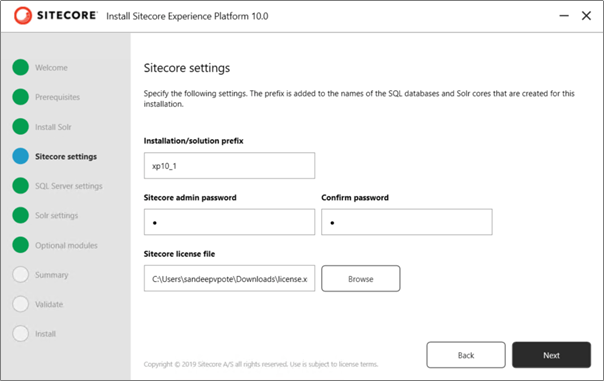Click the empty Summary step circle
The image size is (604, 381).
pyautogui.click(x=20, y=275)
